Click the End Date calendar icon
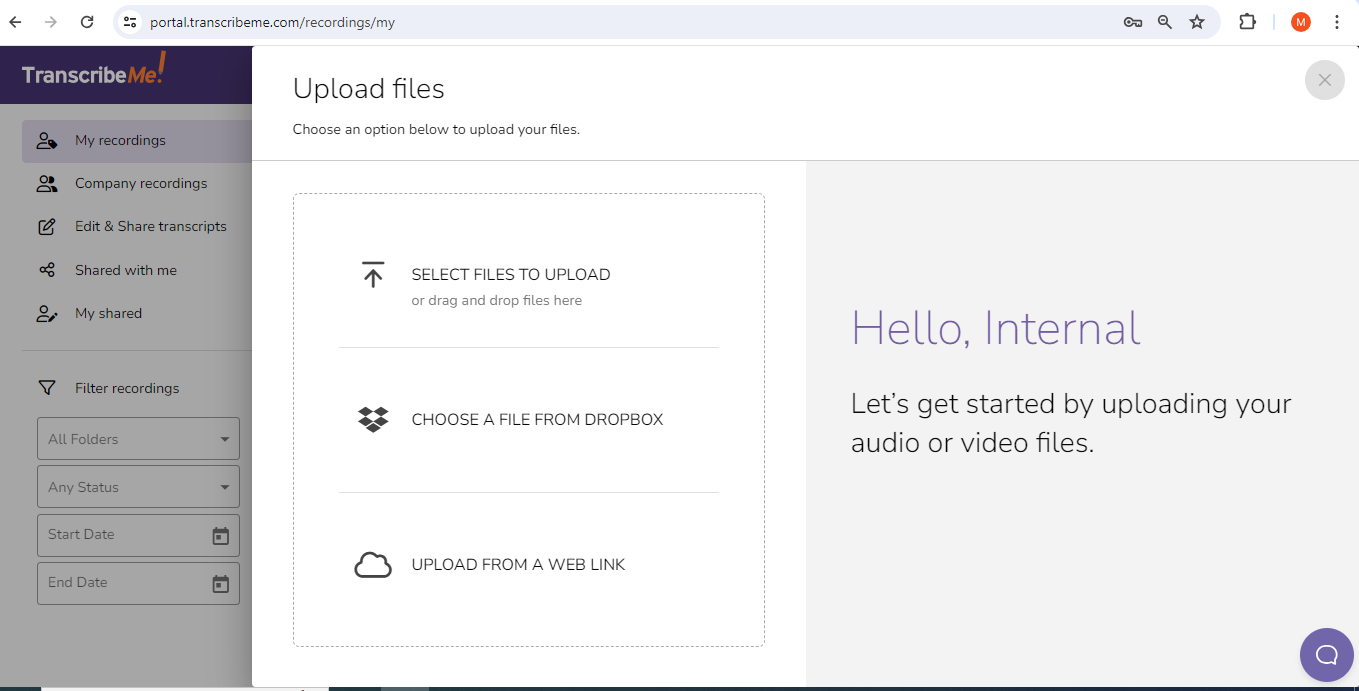 pyautogui.click(x=221, y=584)
